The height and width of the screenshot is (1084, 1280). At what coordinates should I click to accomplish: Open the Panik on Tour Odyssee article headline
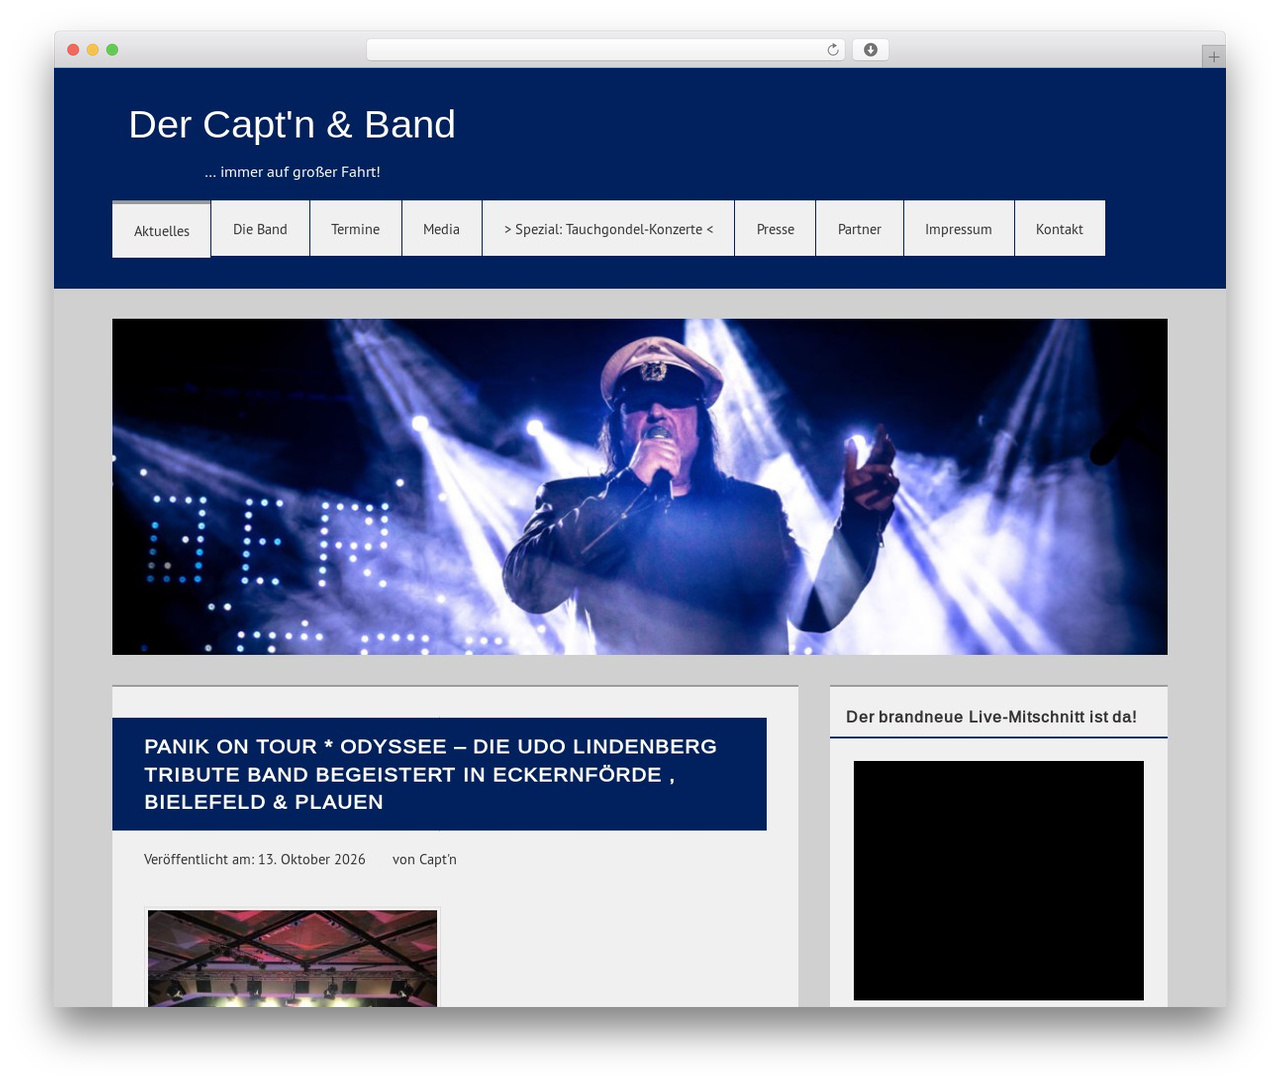431,774
